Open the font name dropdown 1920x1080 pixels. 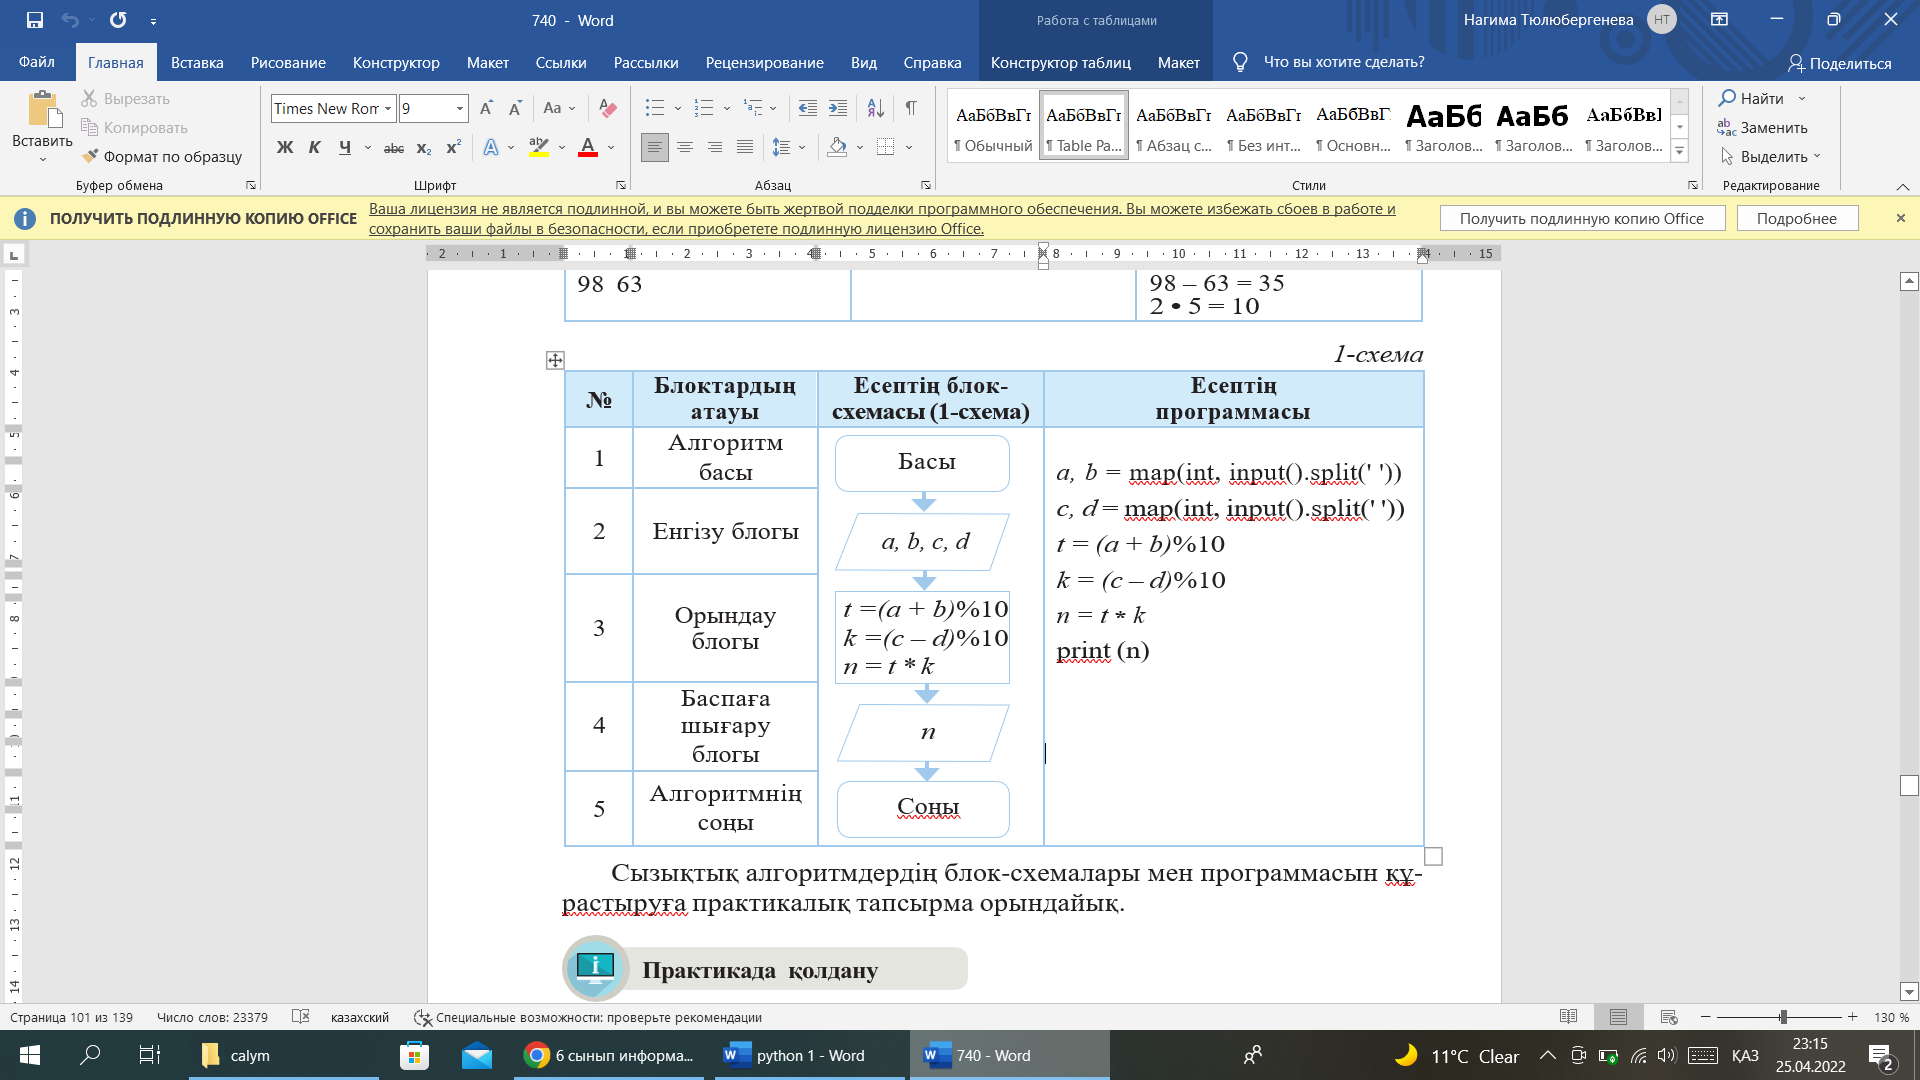pyautogui.click(x=388, y=108)
